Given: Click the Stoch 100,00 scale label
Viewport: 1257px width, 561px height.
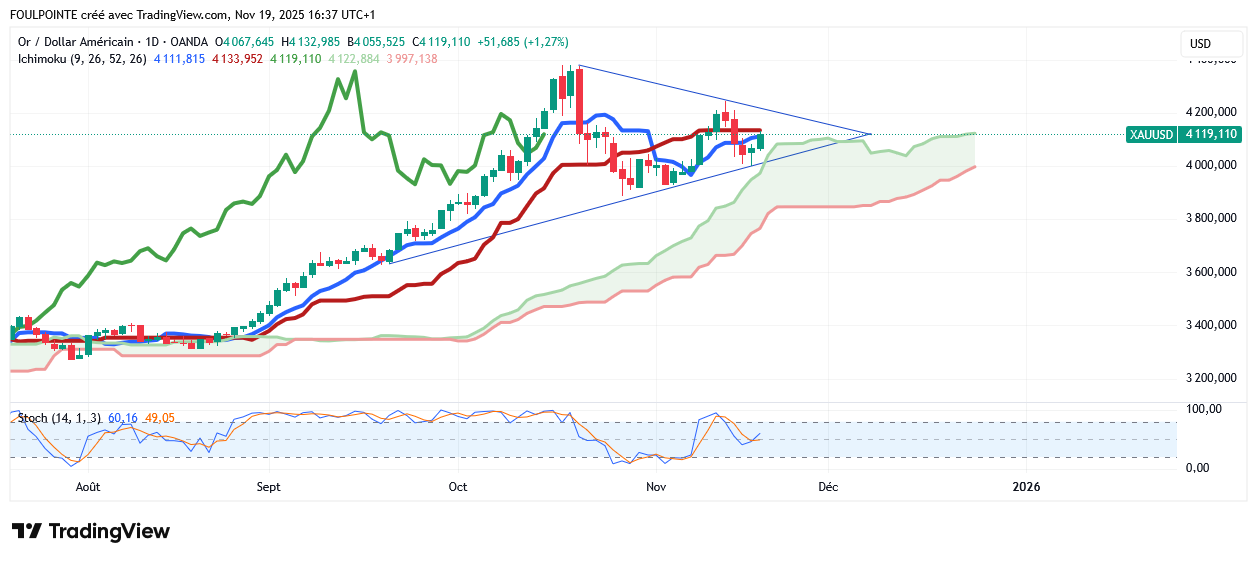Looking at the screenshot, I should pyautogui.click(x=1203, y=409).
